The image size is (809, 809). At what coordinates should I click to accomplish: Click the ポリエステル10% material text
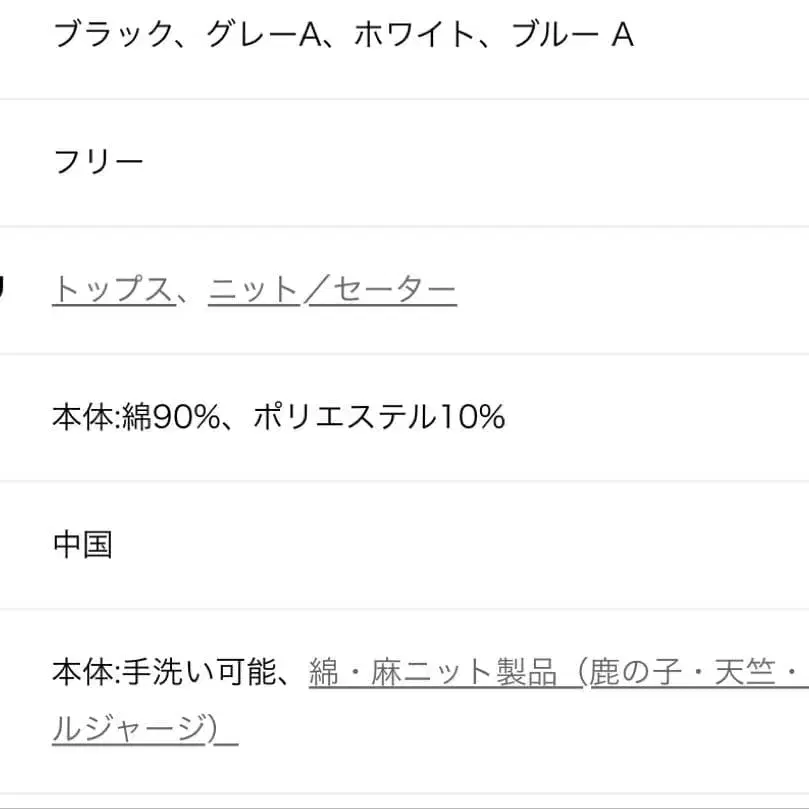pyautogui.click(x=378, y=417)
